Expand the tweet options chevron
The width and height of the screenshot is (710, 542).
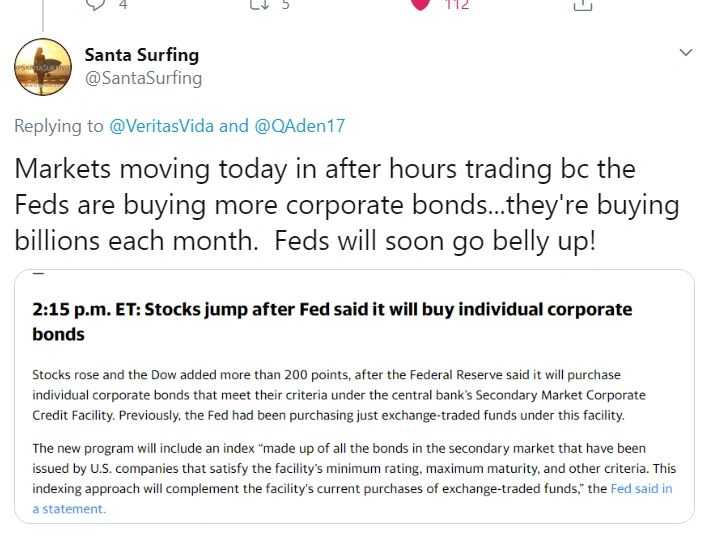coord(686,52)
